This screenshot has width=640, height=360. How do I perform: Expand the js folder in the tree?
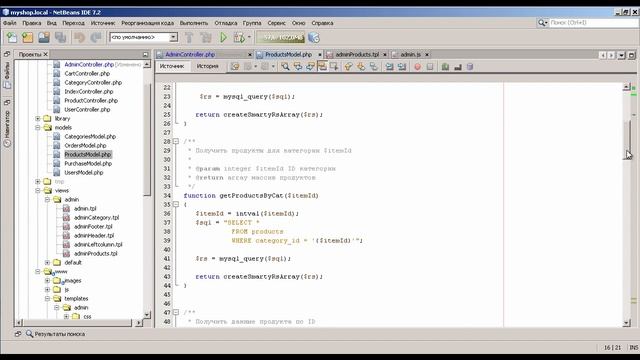point(47,289)
